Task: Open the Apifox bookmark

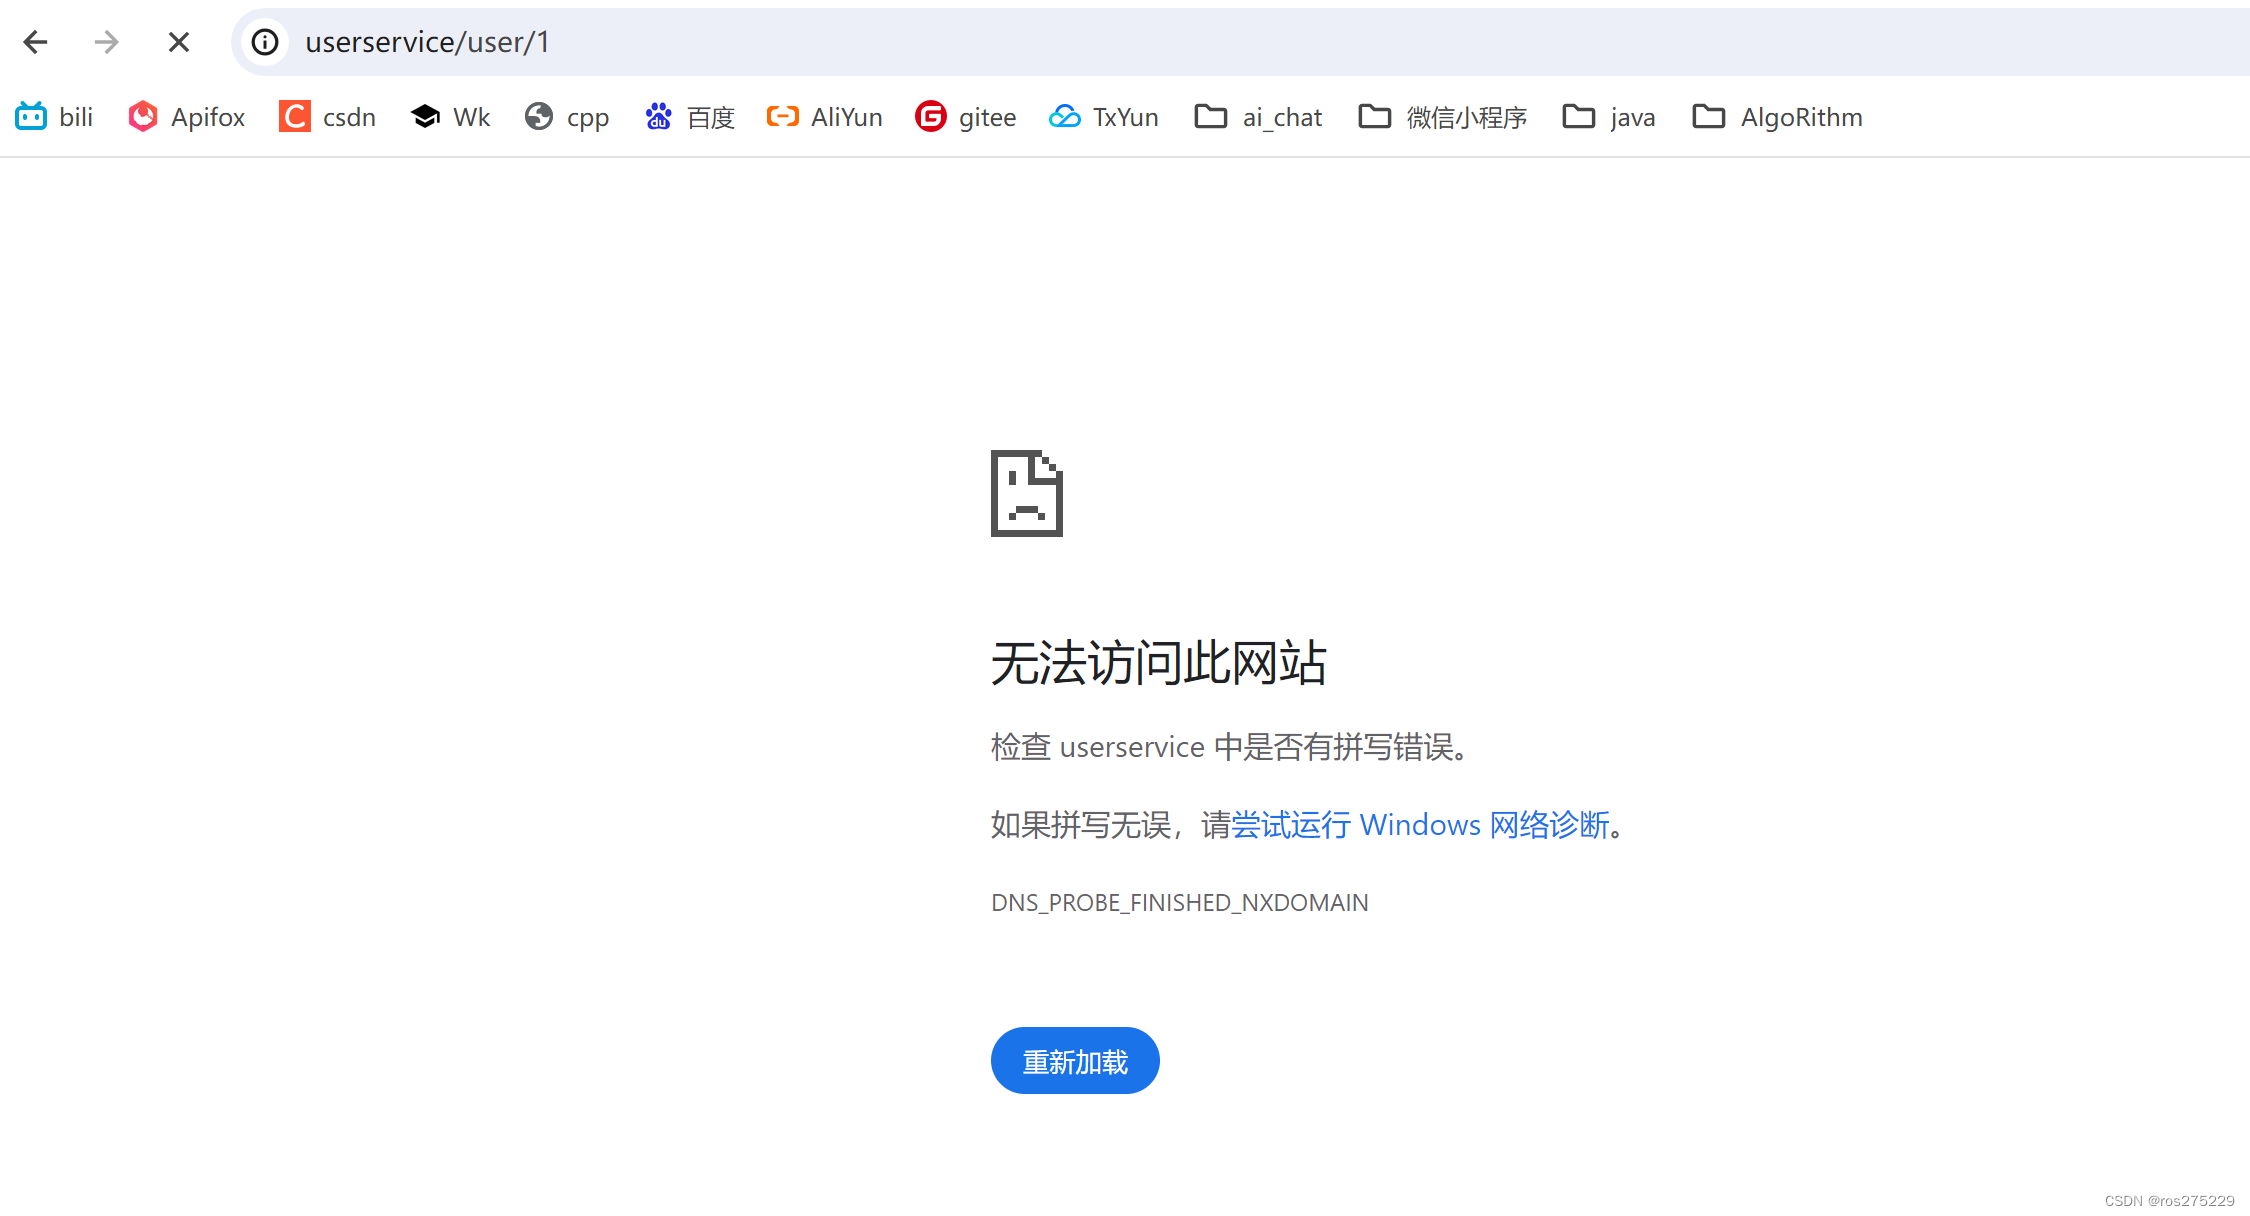Action: coord(188,117)
